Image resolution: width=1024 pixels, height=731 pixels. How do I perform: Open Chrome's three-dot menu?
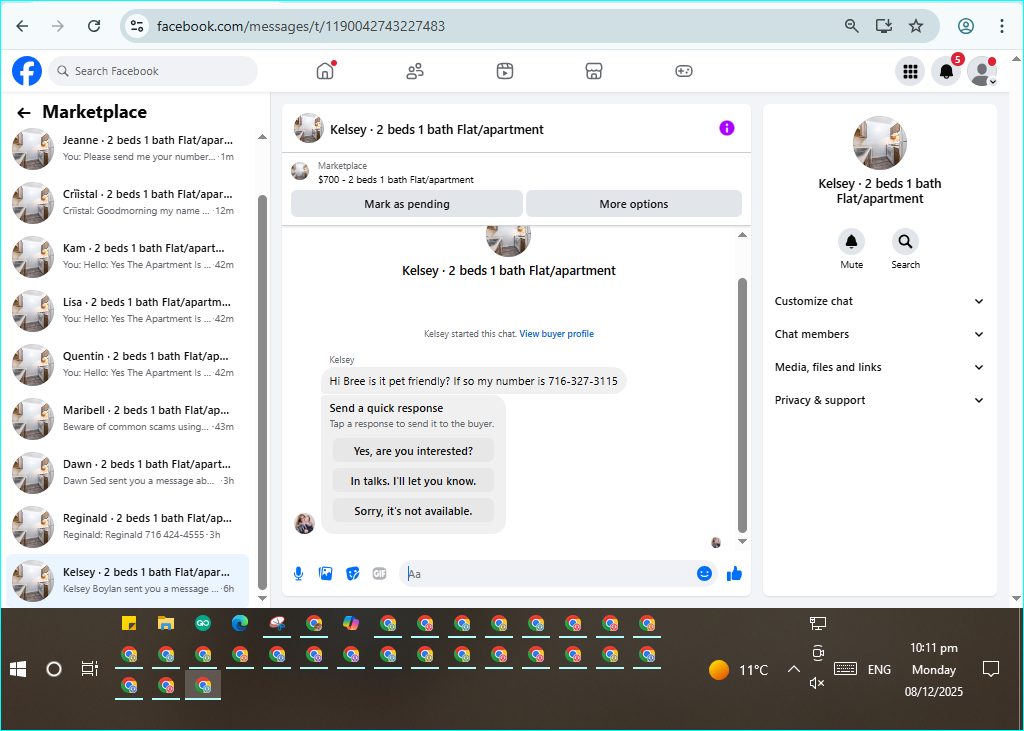(1001, 26)
